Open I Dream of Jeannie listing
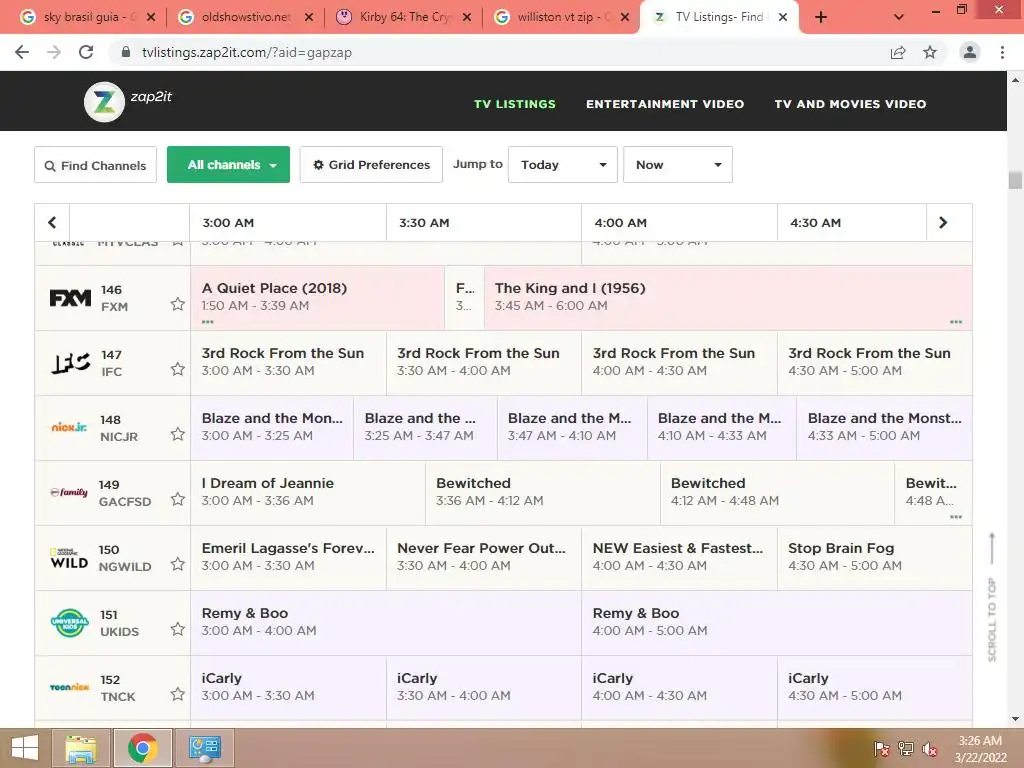Screen dimensions: 1024x768 pyautogui.click(x=308, y=492)
